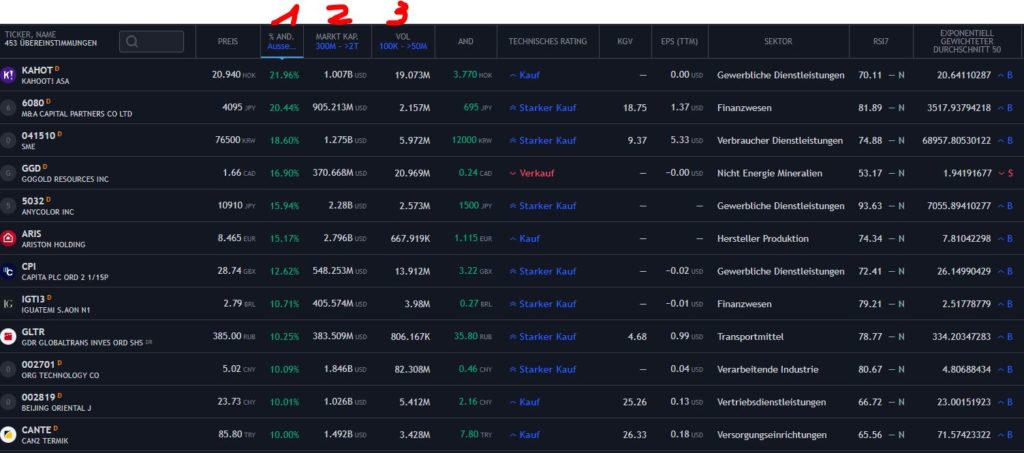Screen dimensions: 1024x453
Task: Open the 002701 ticker link
Action: point(39,365)
